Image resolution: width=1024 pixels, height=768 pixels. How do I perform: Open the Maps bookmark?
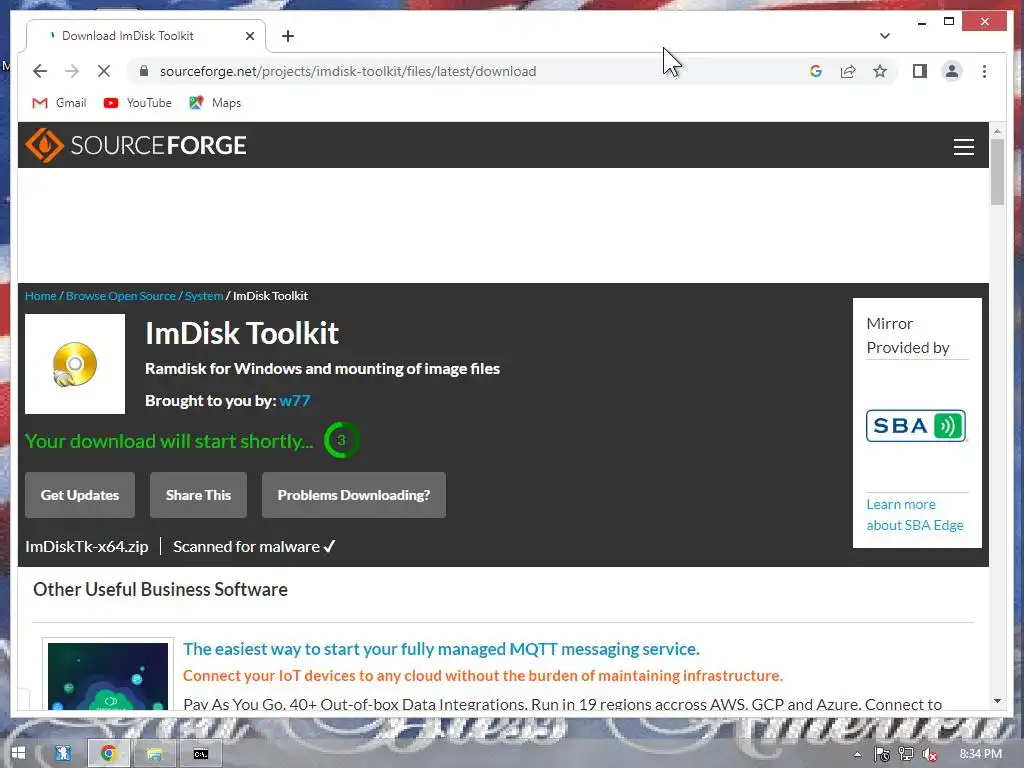(215, 103)
